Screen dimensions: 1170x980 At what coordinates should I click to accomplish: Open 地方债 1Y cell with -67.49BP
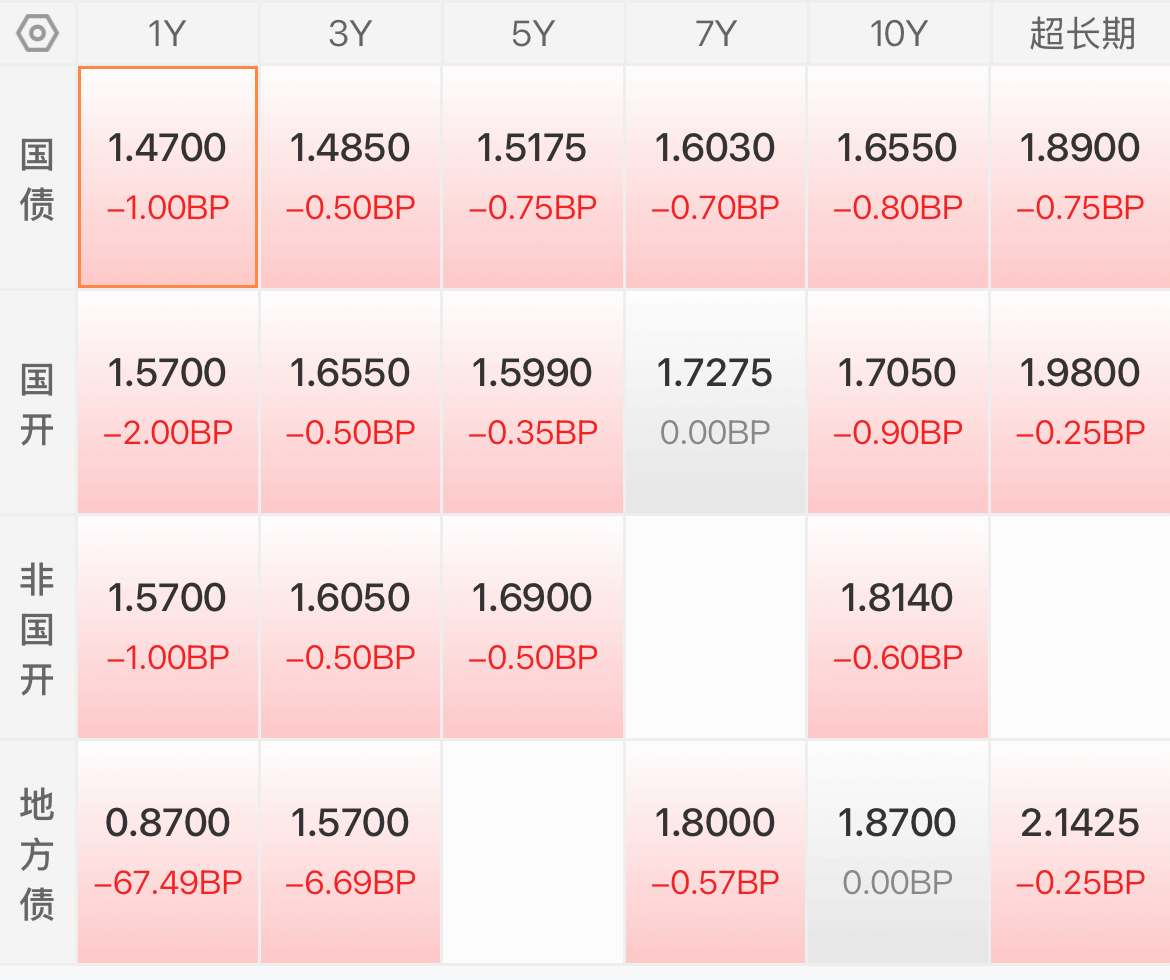(168, 852)
